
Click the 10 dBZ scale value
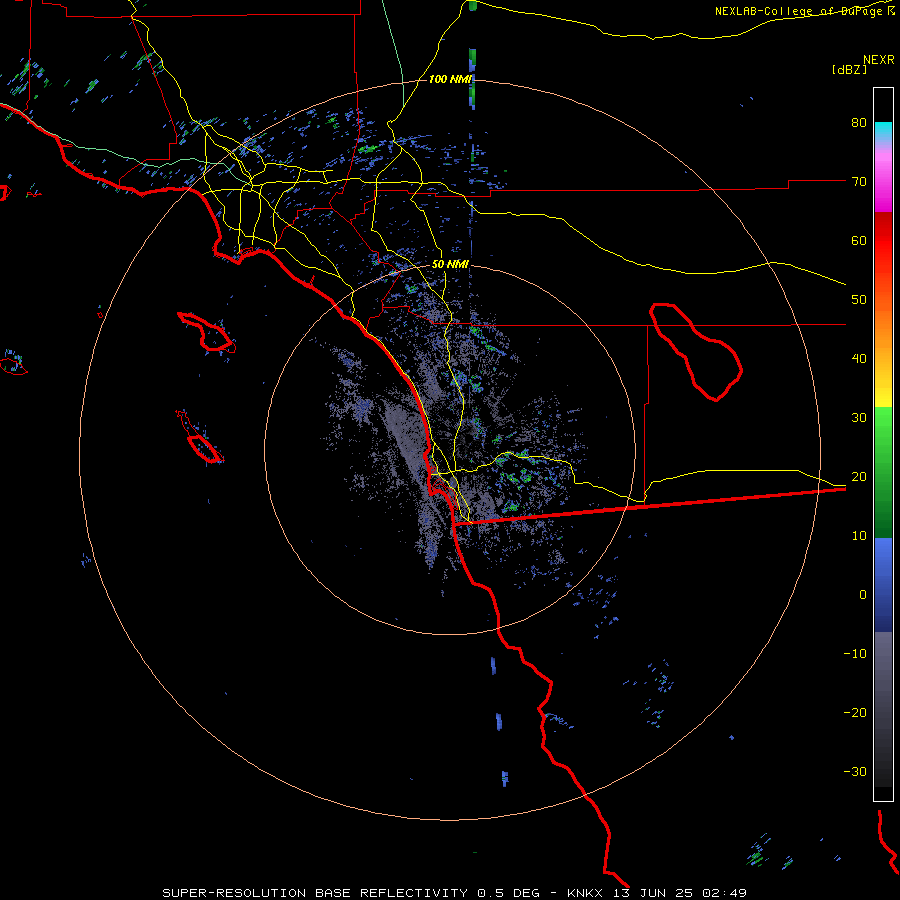[x=859, y=536]
